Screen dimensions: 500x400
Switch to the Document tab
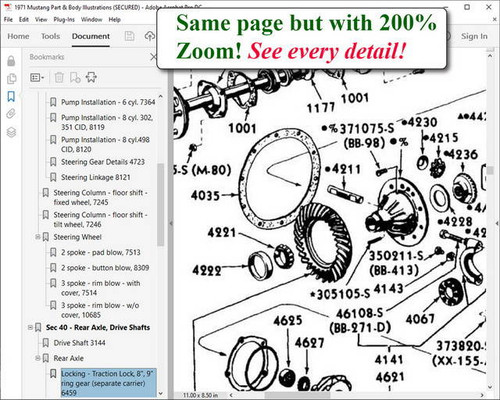(x=91, y=36)
